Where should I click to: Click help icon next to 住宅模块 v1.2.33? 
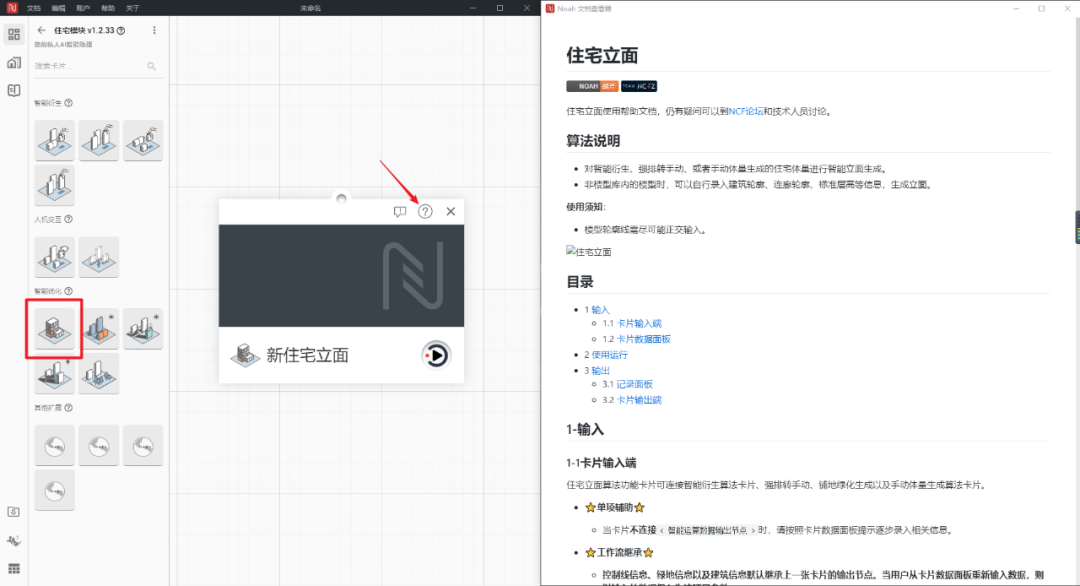121,30
